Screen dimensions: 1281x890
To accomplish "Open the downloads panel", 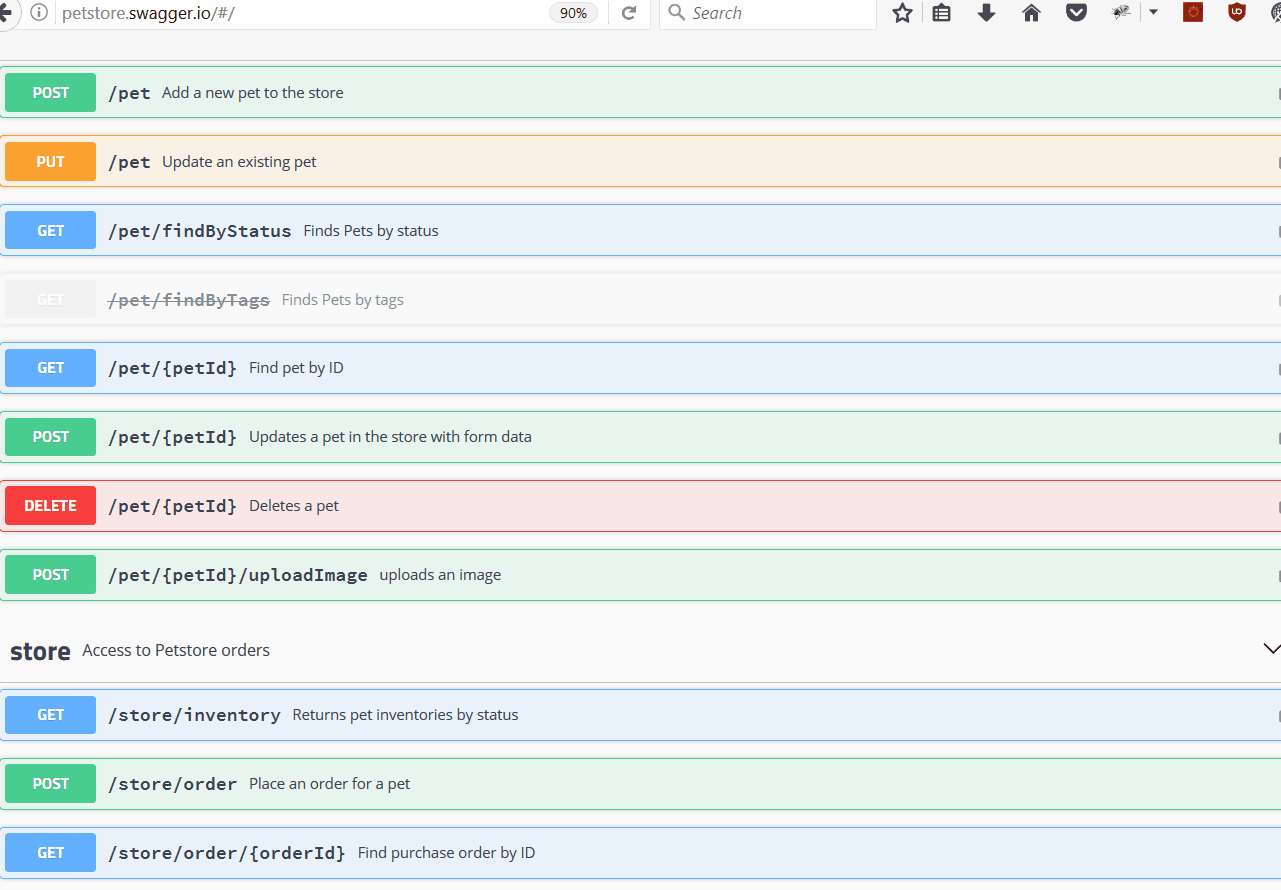I will pyautogui.click(x=986, y=14).
